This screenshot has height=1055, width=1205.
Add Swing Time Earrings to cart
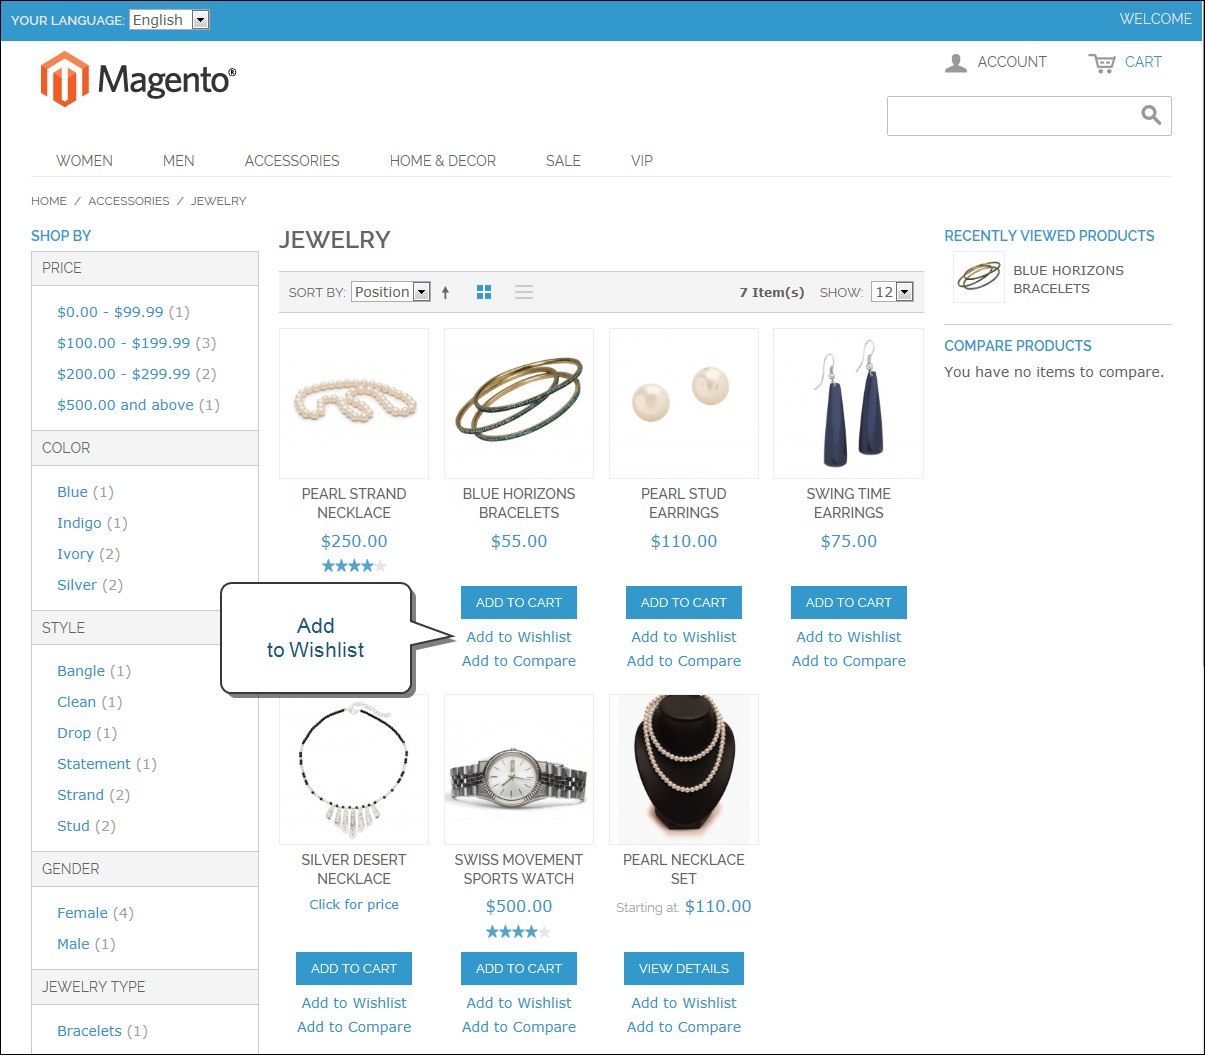849,602
